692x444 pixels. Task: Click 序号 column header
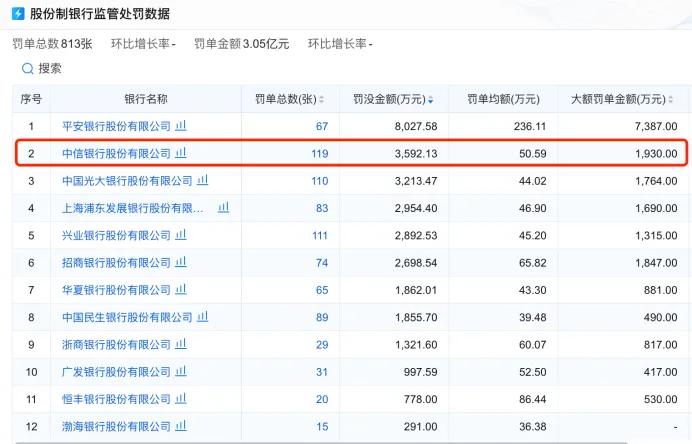tap(31, 99)
